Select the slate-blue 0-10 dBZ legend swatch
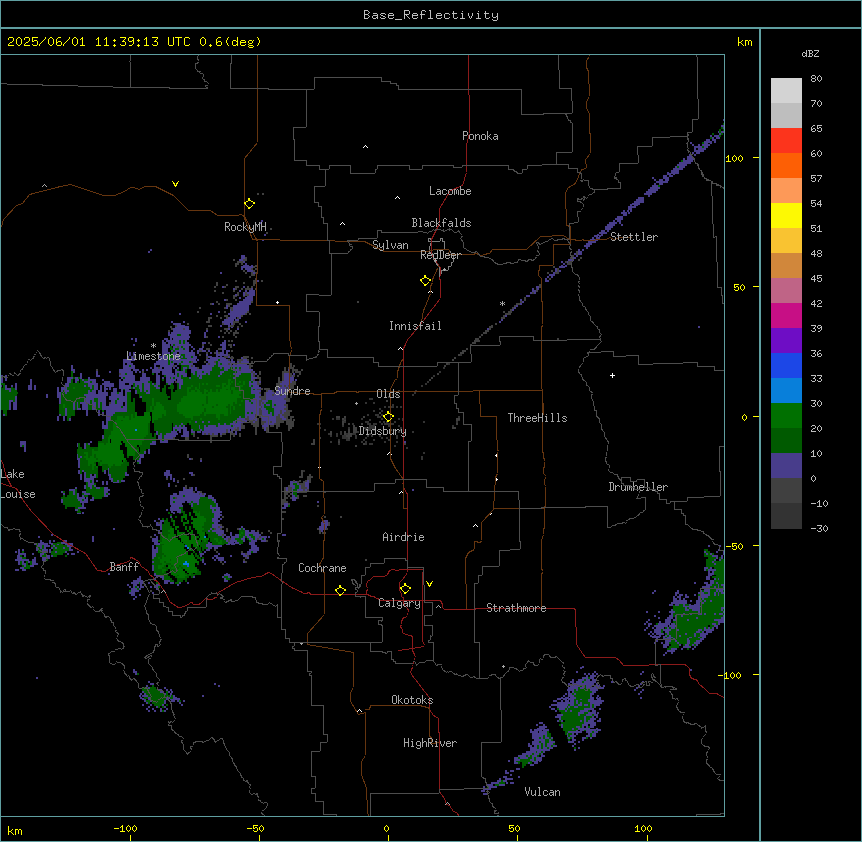 (786, 466)
